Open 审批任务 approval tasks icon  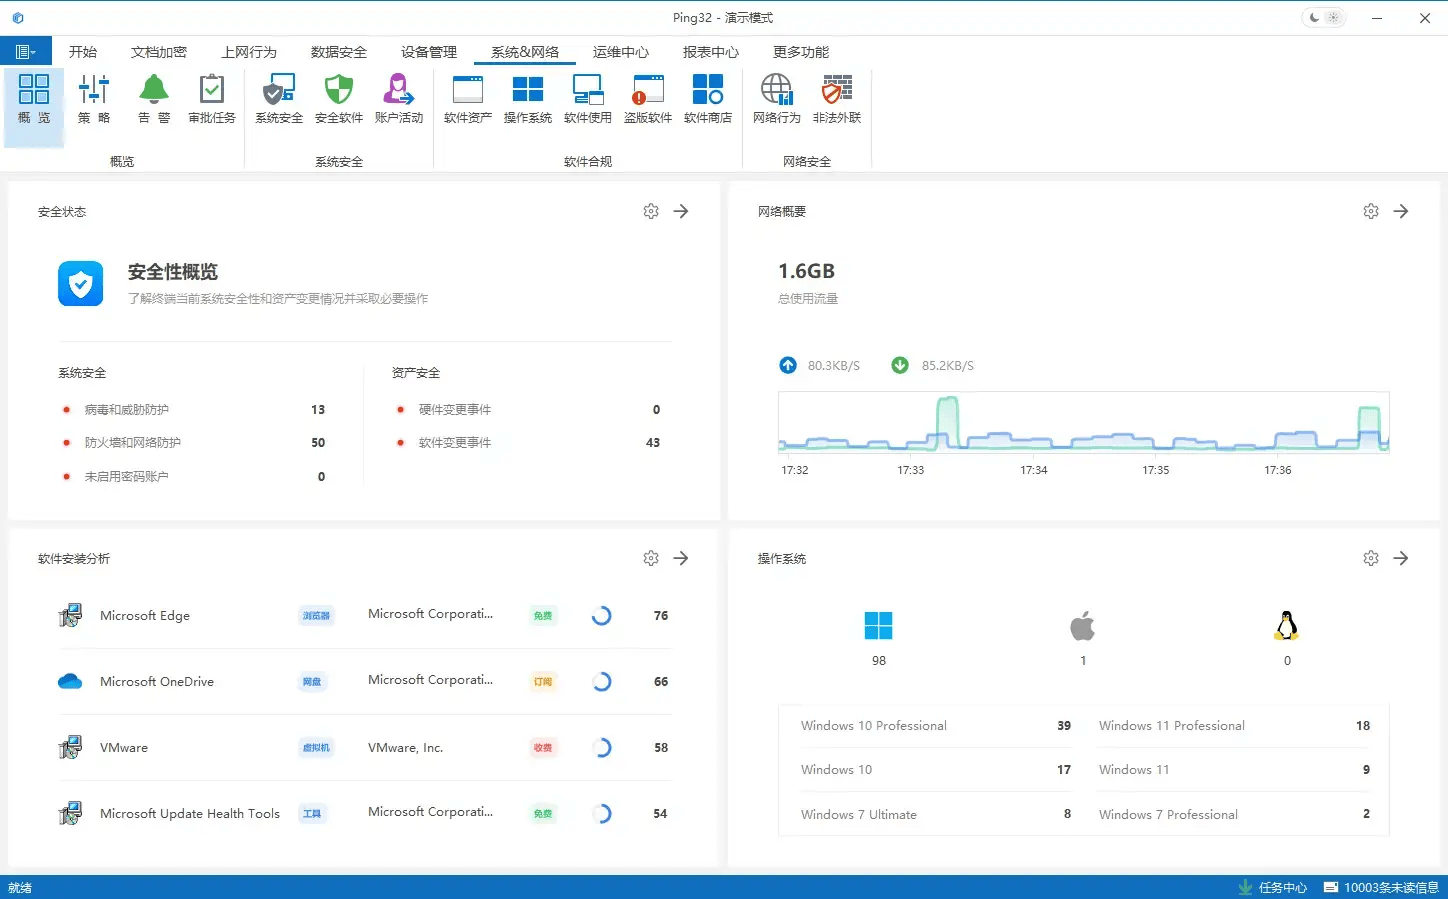212,98
